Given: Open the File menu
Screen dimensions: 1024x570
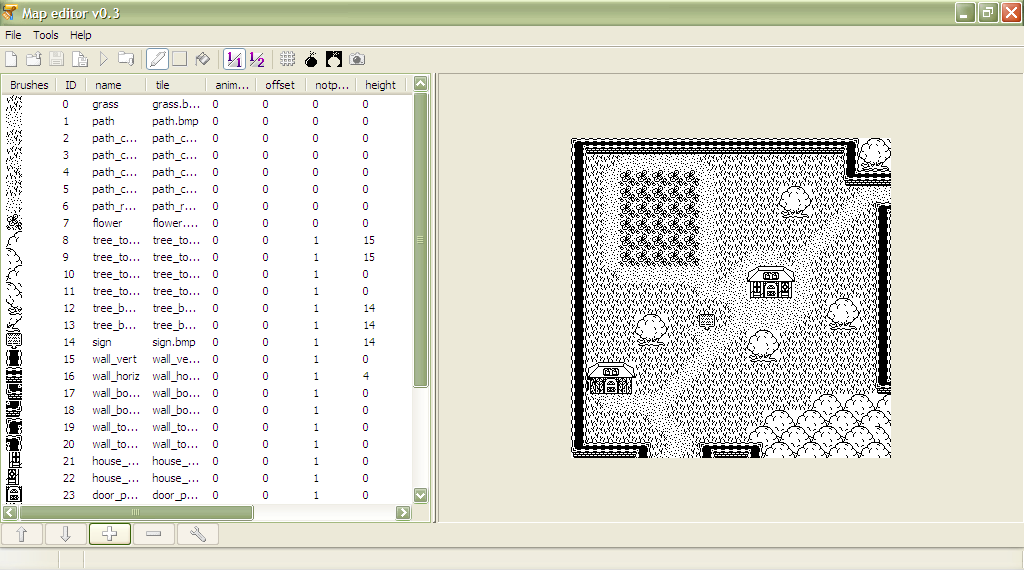Looking at the screenshot, I should point(13,35).
